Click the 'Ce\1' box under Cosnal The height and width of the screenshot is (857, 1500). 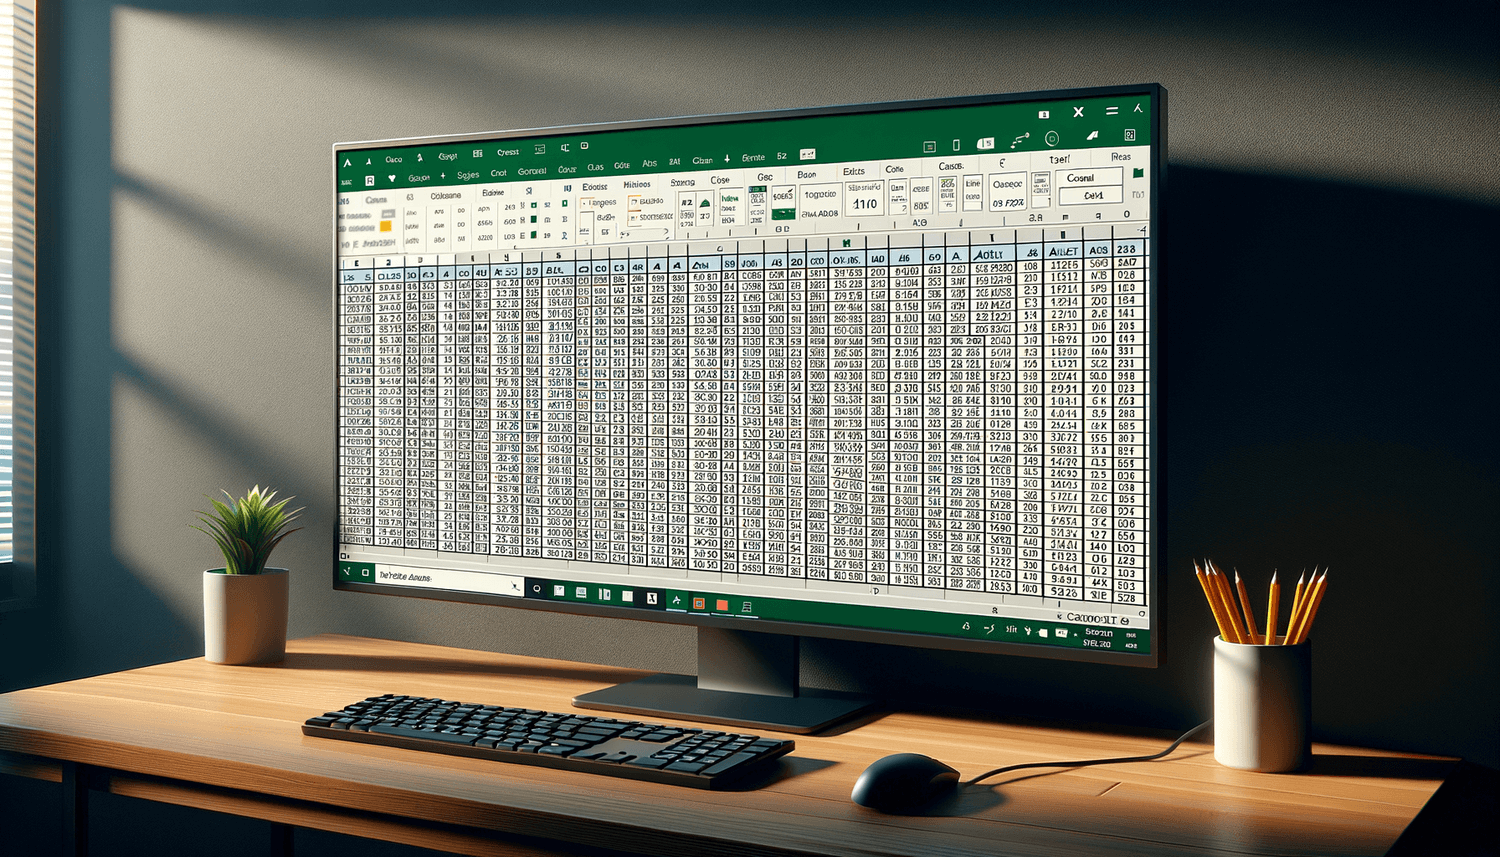tap(1093, 196)
